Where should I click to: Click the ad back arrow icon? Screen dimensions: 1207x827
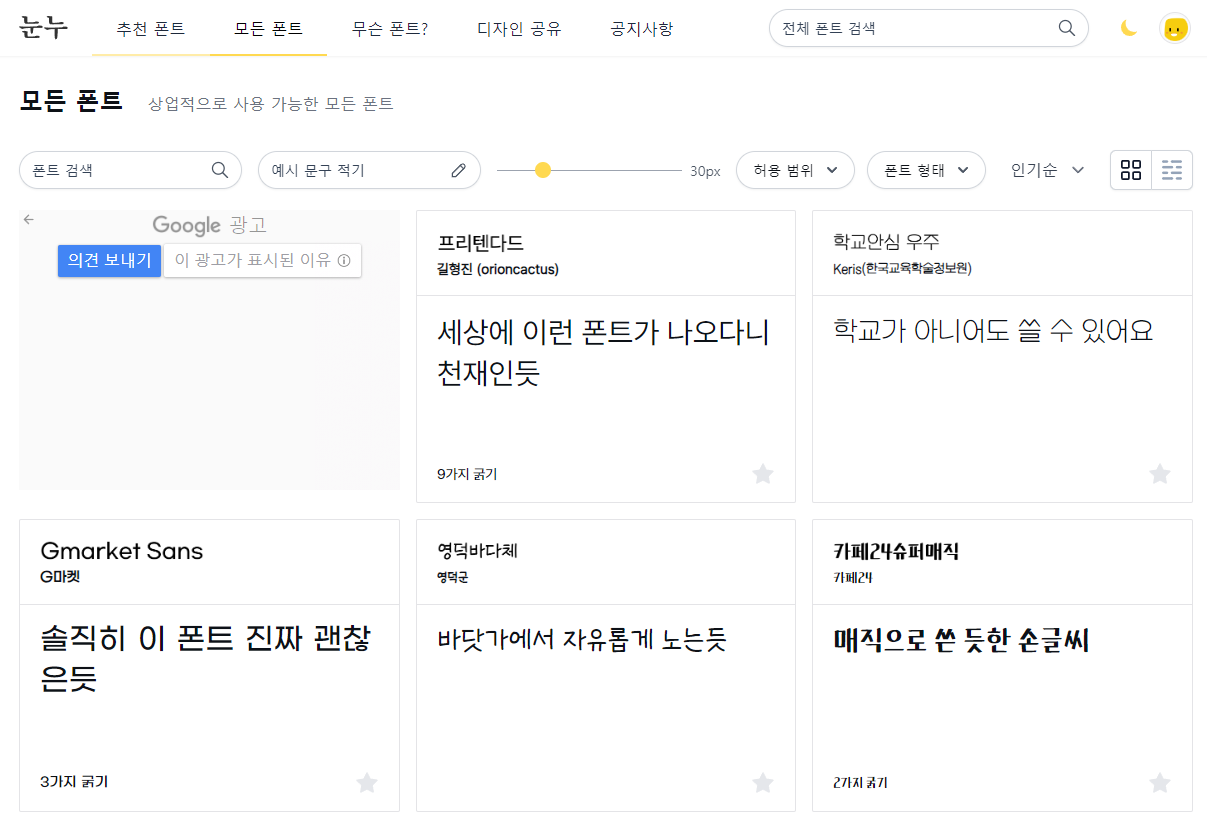(x=29, y=219)
